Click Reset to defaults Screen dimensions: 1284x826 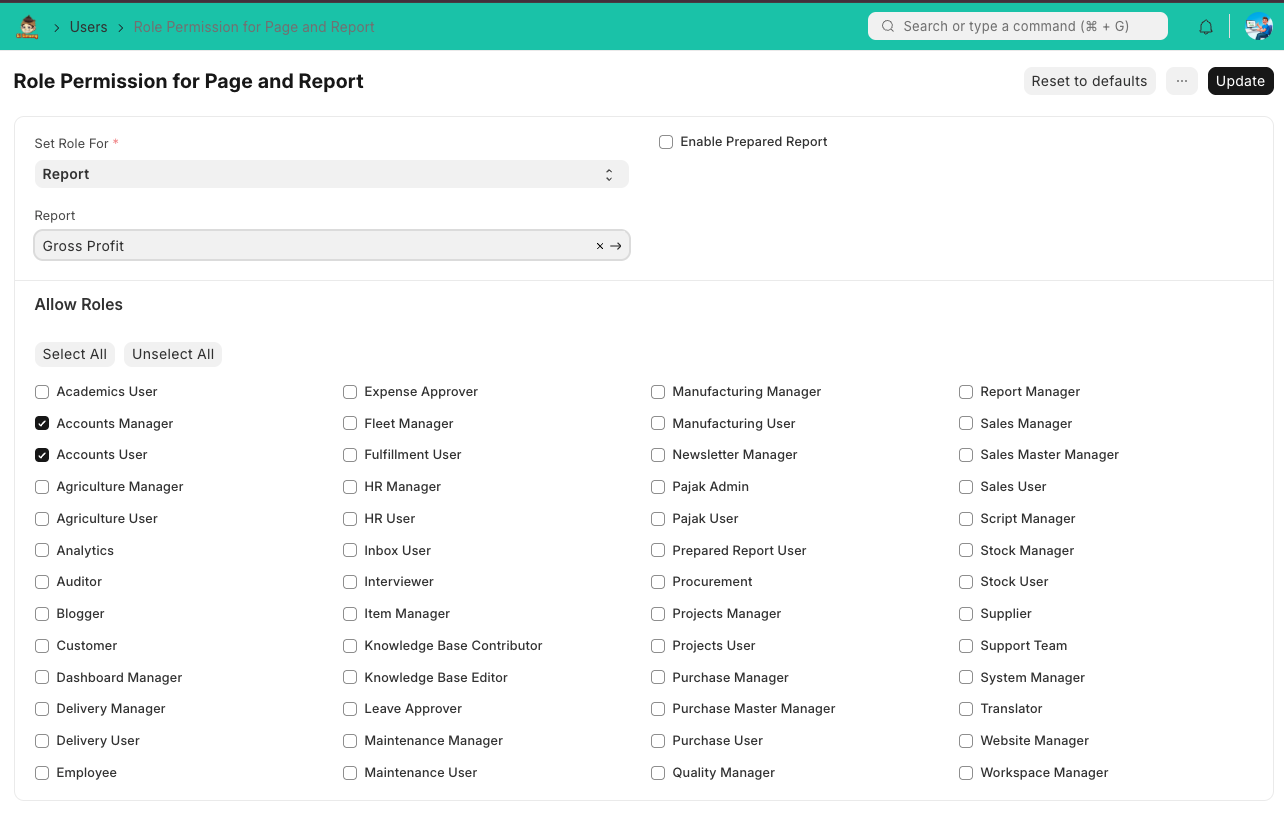[x=1089, y=81]
